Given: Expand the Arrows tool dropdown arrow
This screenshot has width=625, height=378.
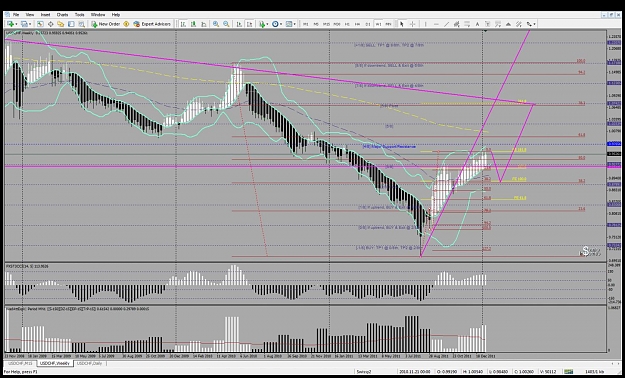Looking at the screenshot, I should [x=535, y=24].
